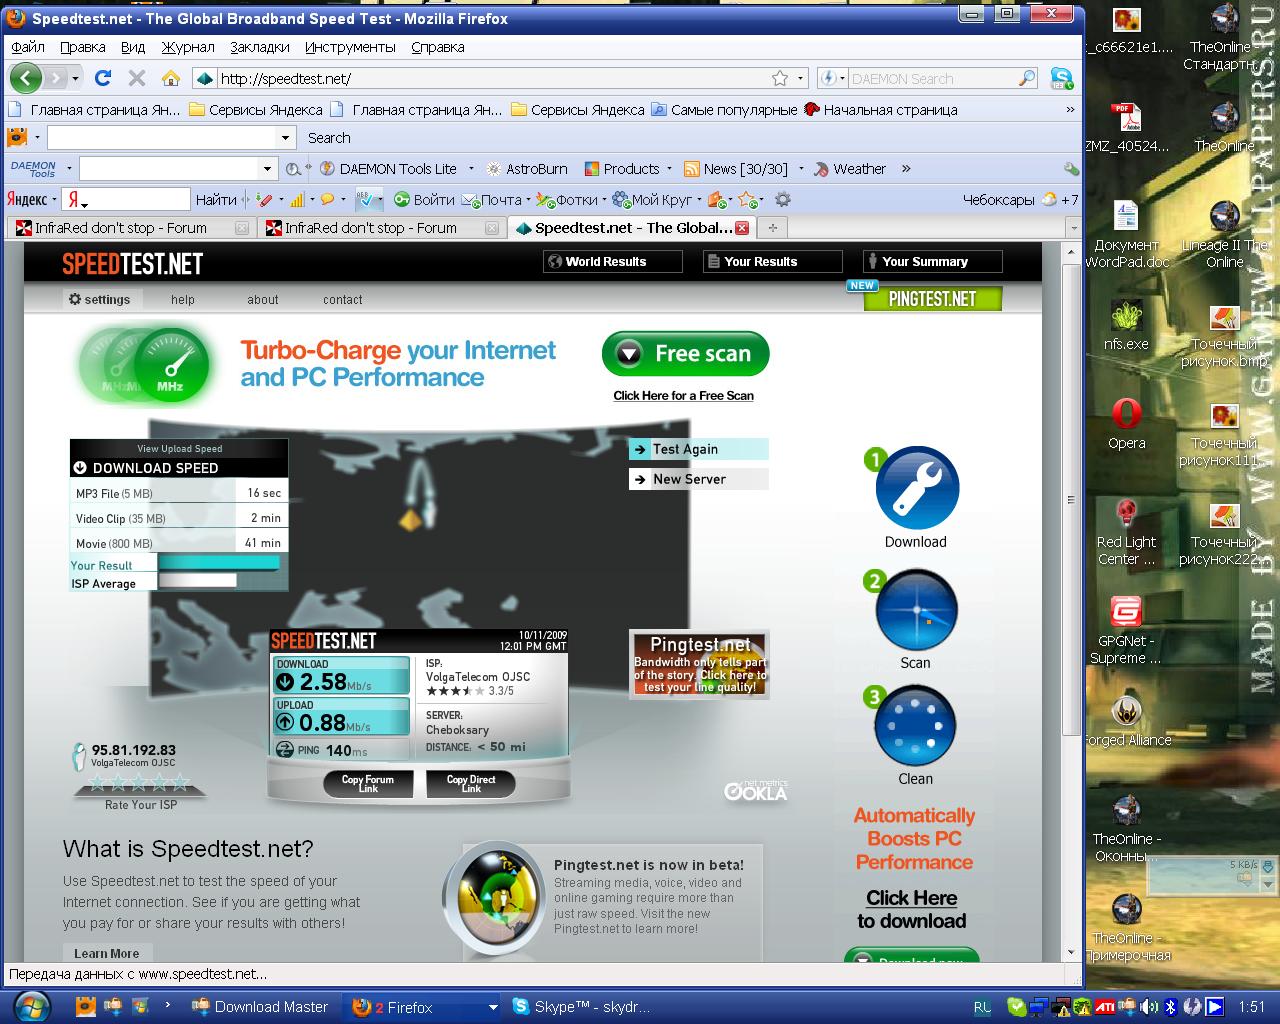The height and width of the screenshot is (1024, 1280).
Task: Click in the Yandex search input field
Action: pos(127,199)
